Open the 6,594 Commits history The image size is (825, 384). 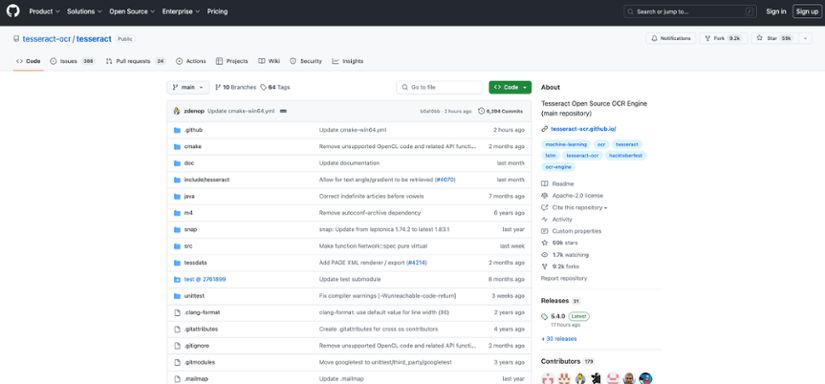500,111
